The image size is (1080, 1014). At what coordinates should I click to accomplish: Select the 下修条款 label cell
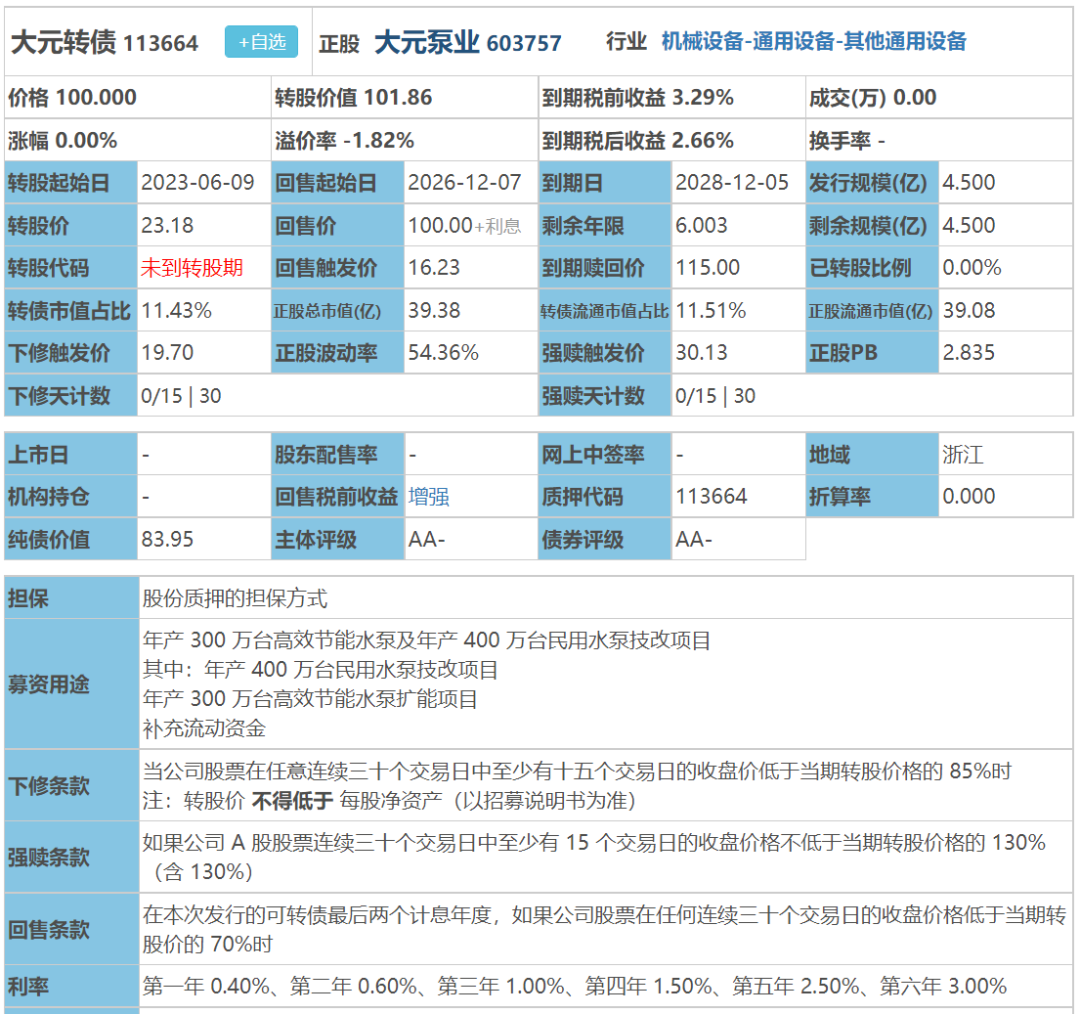(x=72, y=785)
